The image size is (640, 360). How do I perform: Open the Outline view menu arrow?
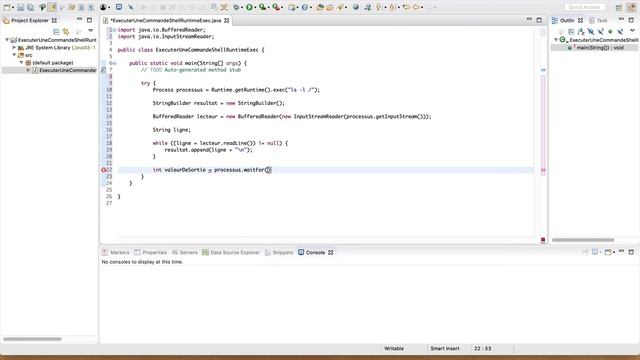(632, 31)
